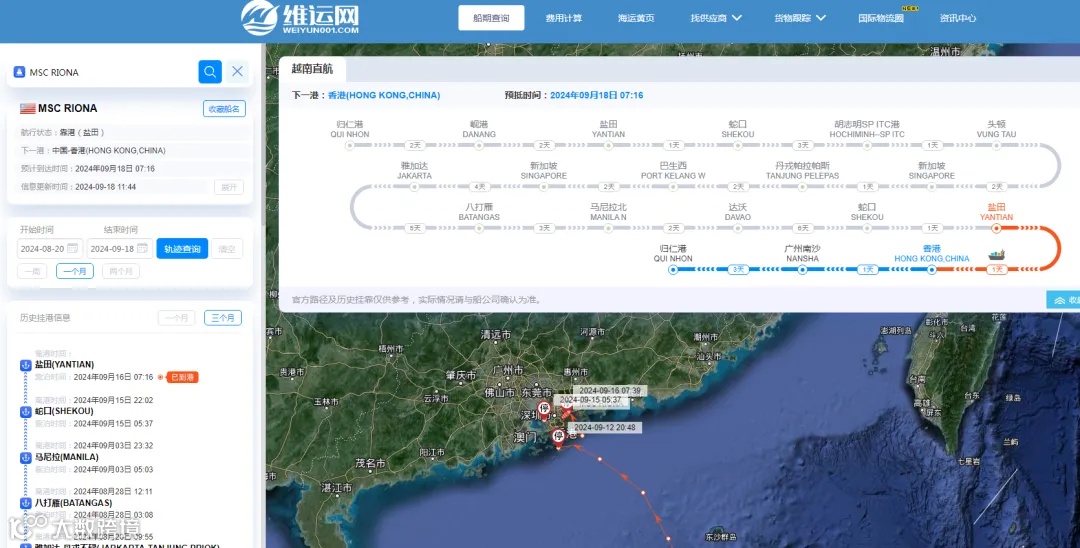
Task: Click the anchor icon for 马尼拉(MANILA)
Action: [x=25, y=457]
